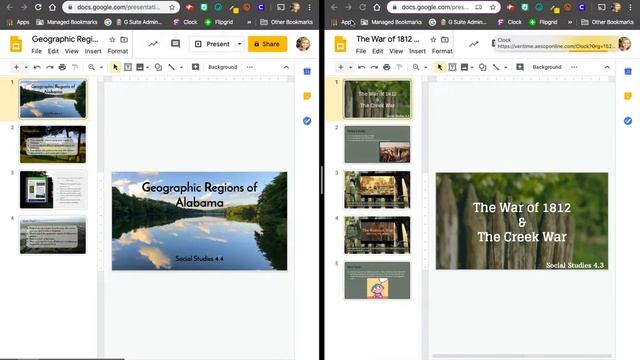Image resolution: width=640 pixels, height=360 pixels.
Task: Open Edit menu in Geographic Regions window
Action: point(53,51)
